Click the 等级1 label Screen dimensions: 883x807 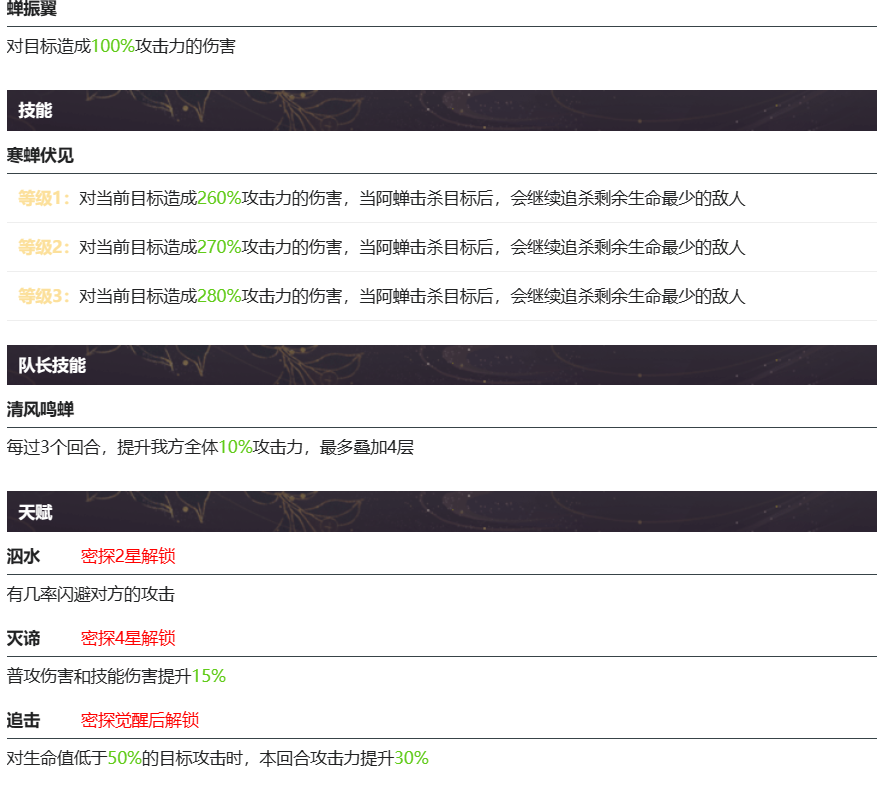pos(44,198)
